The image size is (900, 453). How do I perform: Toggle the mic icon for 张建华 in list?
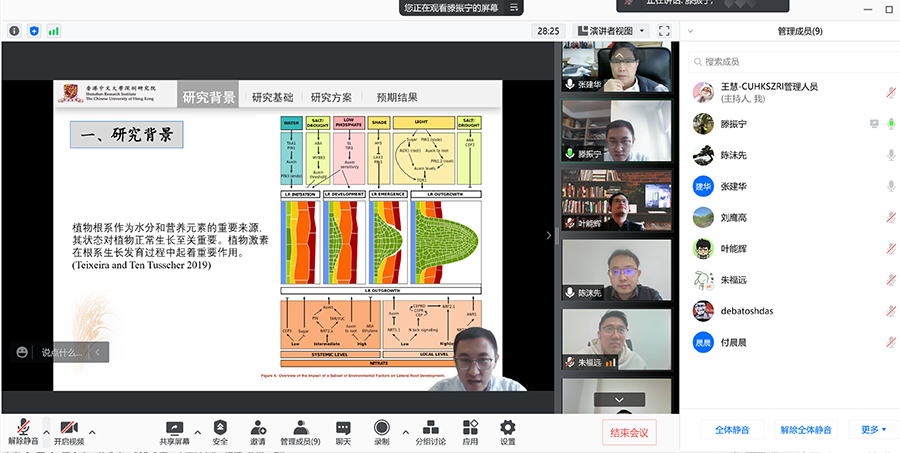[891, 186]
